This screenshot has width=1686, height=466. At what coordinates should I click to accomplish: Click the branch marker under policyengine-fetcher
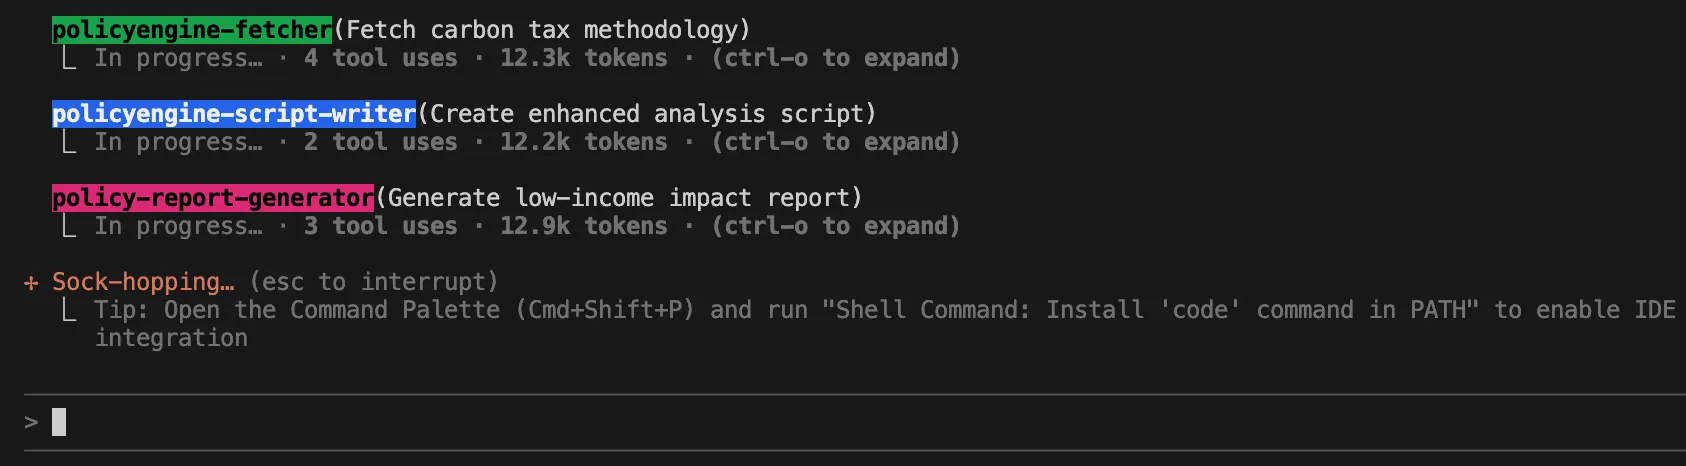tap(68, 59)
